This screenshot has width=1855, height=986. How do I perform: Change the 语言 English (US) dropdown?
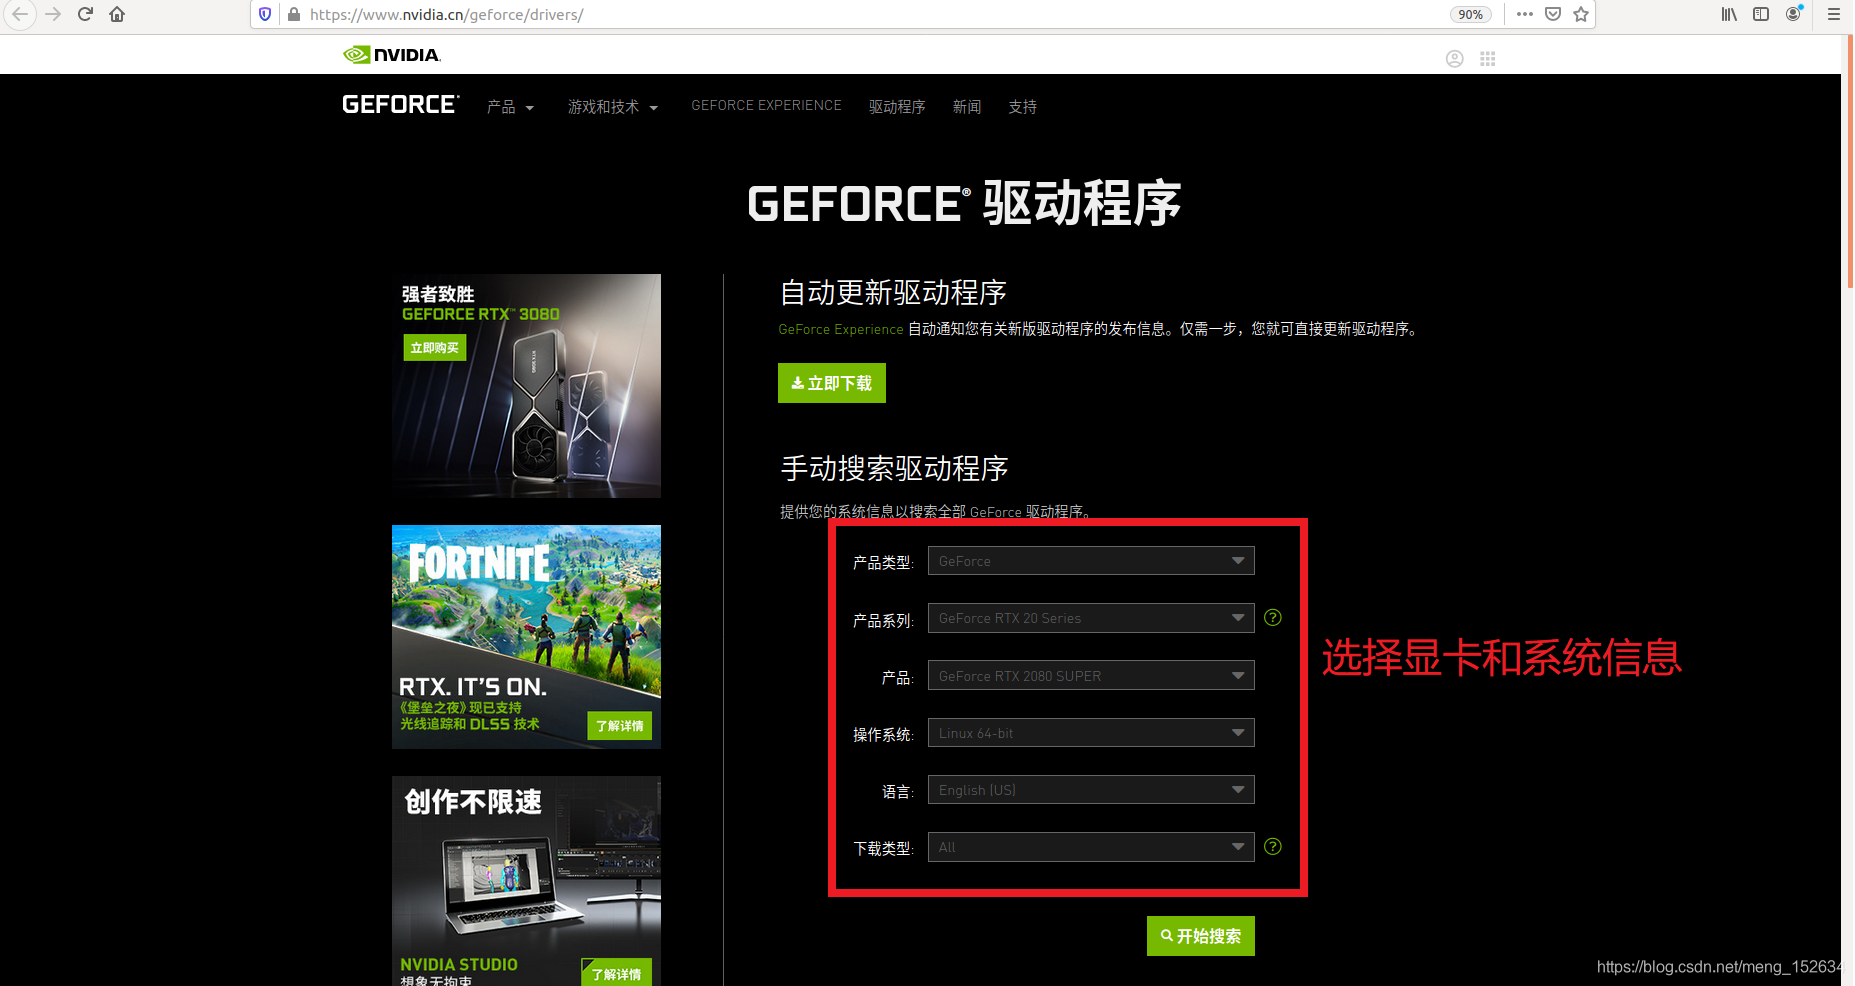pyautogui.click(x=1091, y=790)
